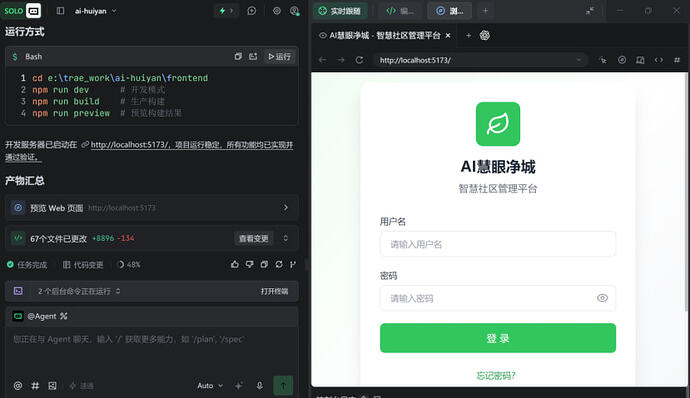Click the 忘记密码? link
The height and width of the screenshot is (398, 690).
point(496,375)
